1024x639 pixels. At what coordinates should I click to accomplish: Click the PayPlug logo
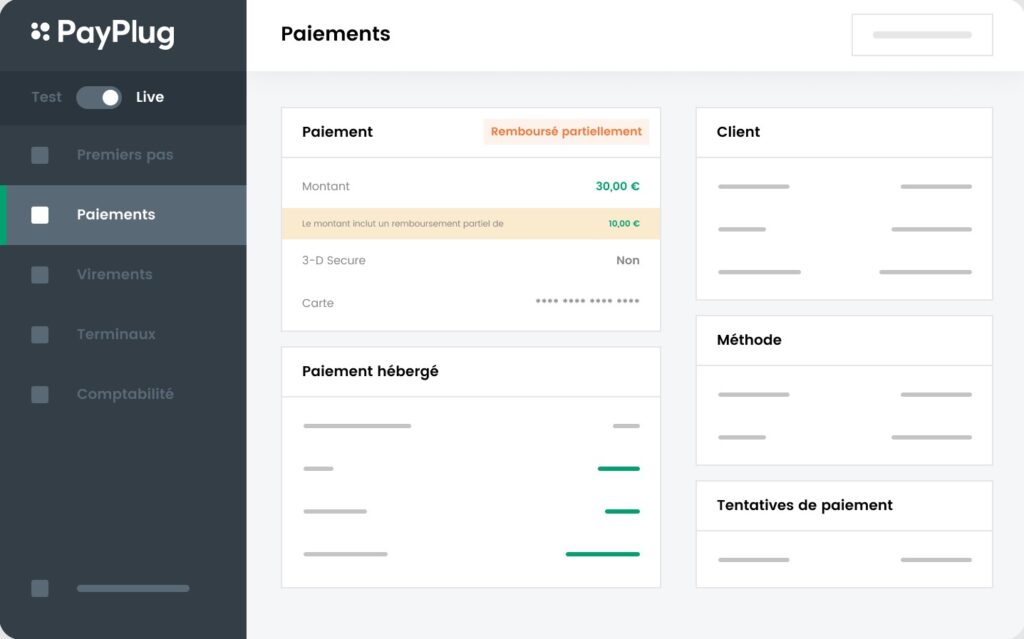102,34
